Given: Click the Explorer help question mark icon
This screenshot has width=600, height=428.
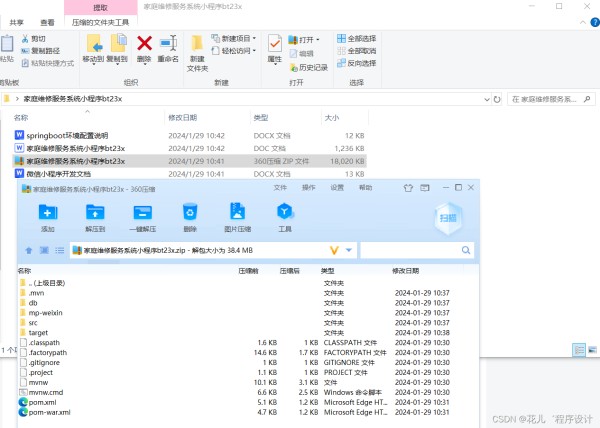Looking at the screenshot, I should 595,23.
